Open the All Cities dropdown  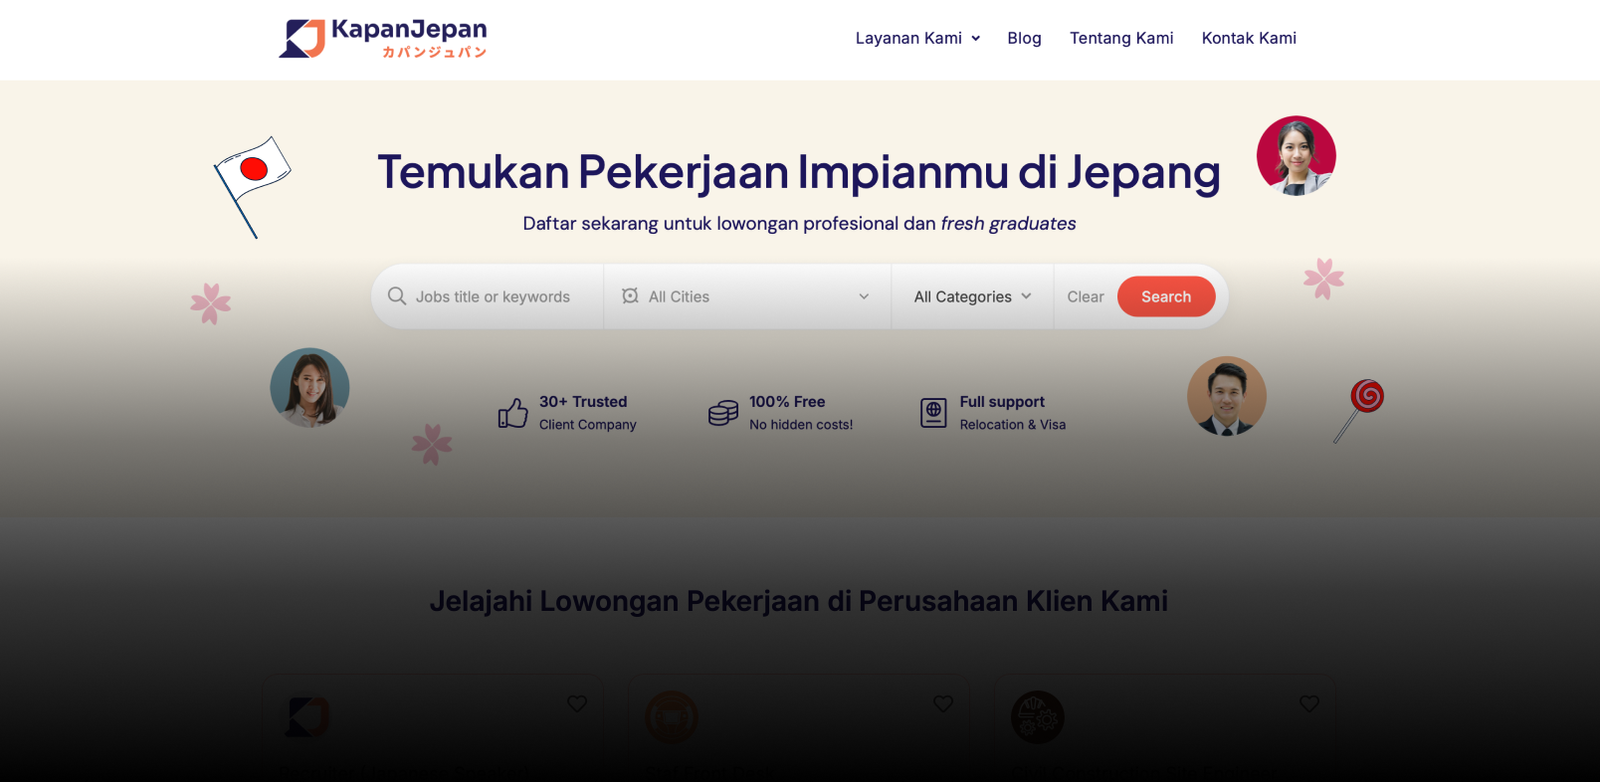point(747,297)
